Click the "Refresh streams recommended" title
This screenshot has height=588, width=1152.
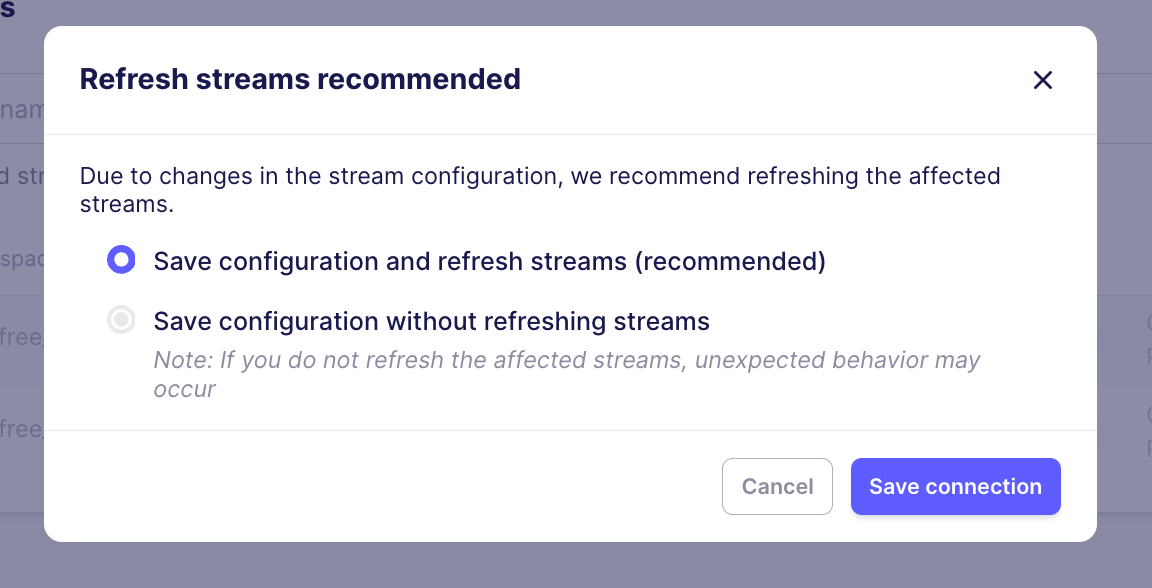300,79
